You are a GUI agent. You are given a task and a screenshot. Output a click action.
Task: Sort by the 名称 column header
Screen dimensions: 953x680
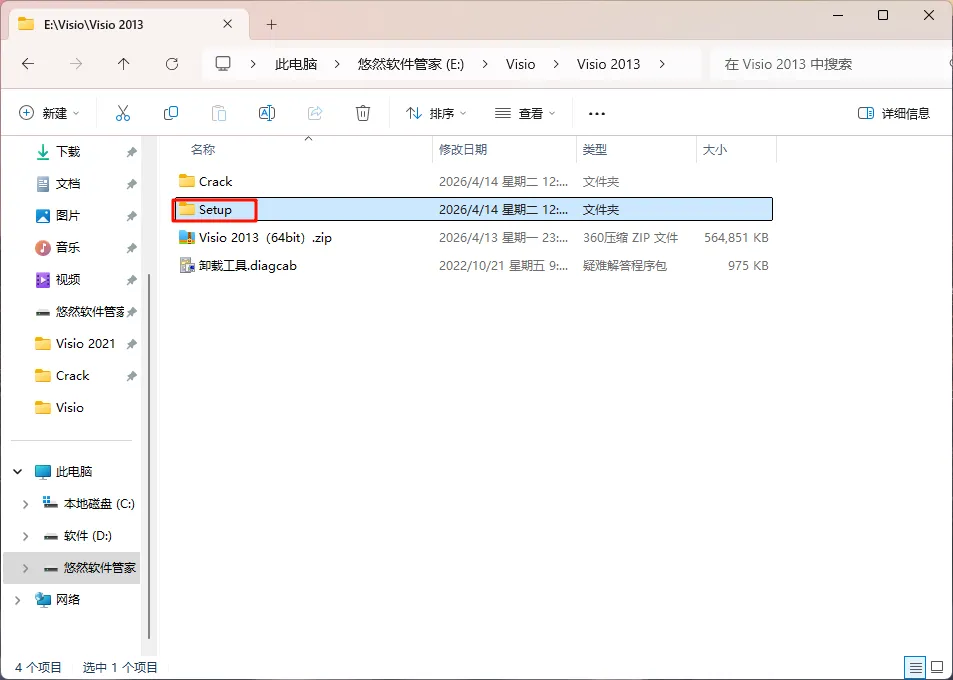coord(203,149)
